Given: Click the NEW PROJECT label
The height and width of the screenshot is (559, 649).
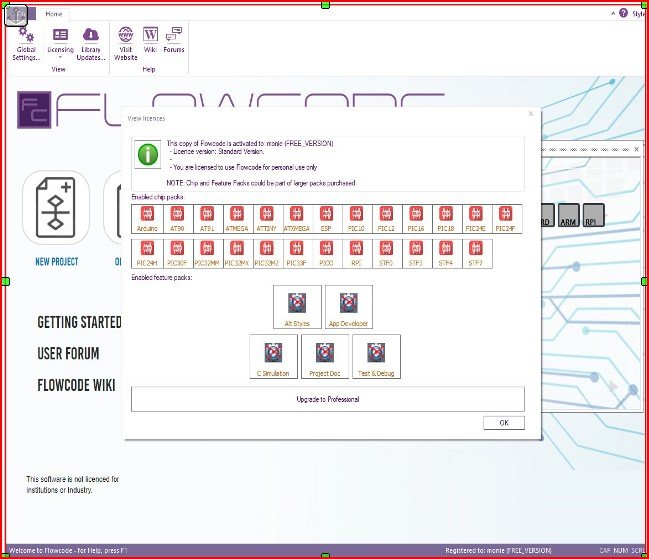Looking at the screenshot, I should coord(57,262).
